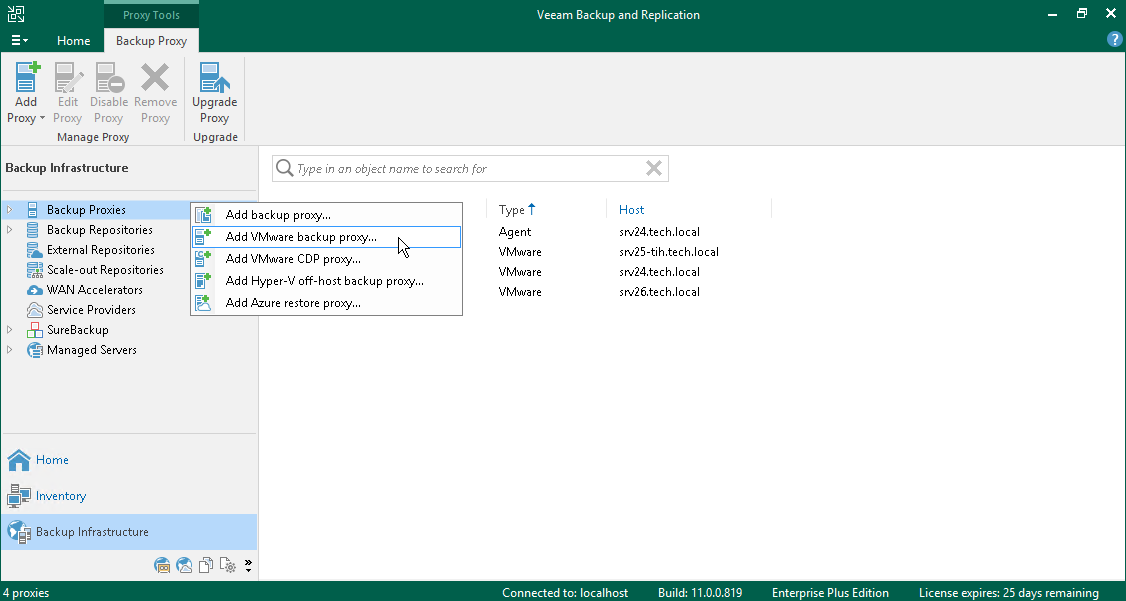Open the main hamburger menu dropdown
Screen dimensions: 1126x601
point(19,41)
